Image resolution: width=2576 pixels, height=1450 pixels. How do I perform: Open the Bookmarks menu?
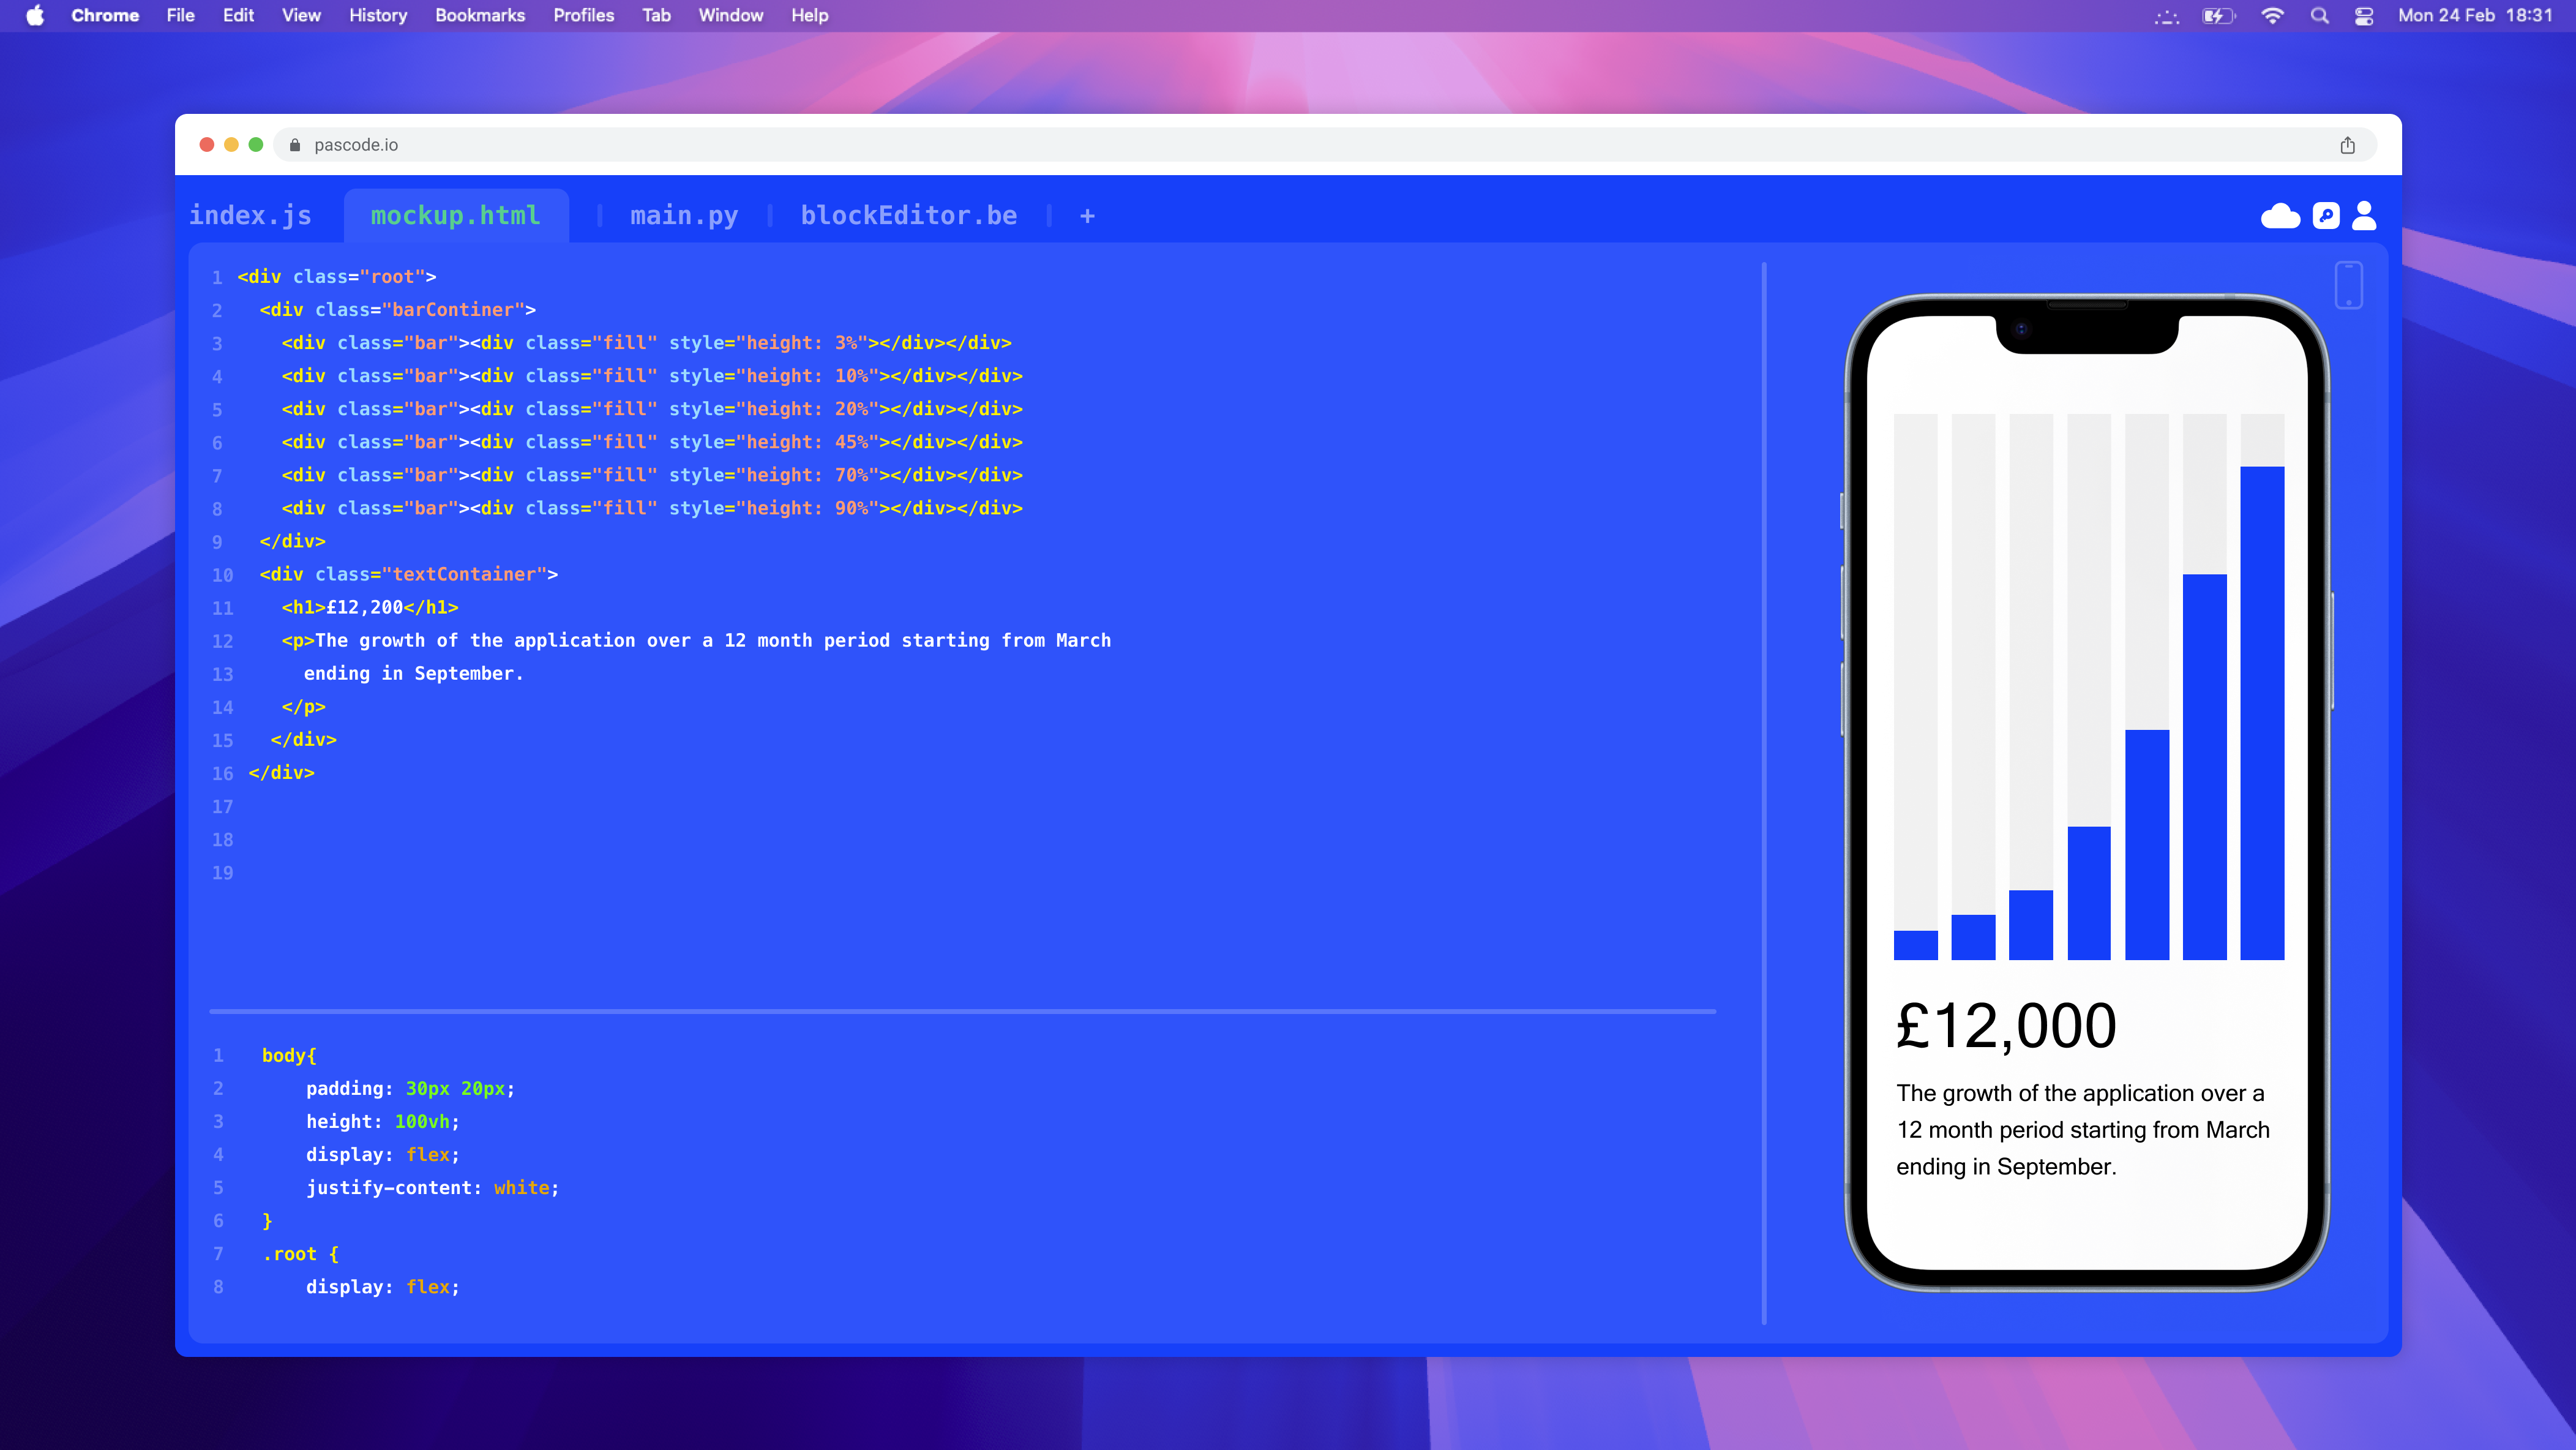pos(479,16)
